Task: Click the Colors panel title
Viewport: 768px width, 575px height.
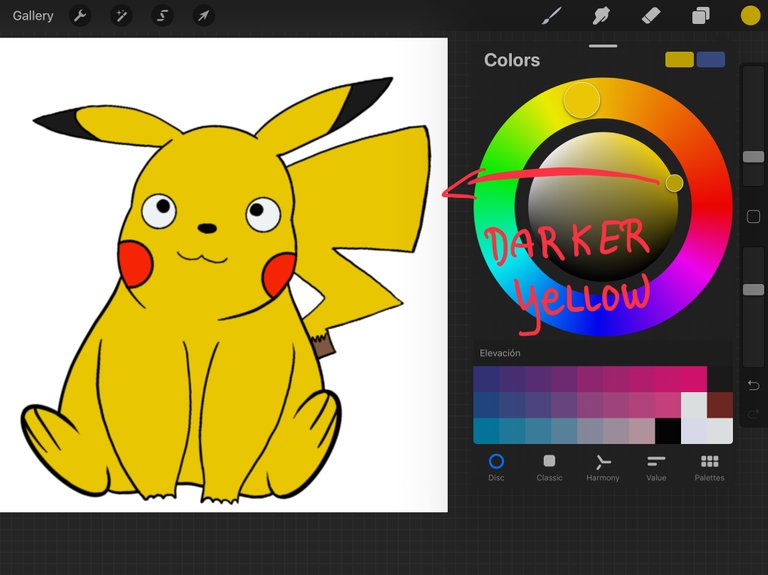Action: click(512, 60)
